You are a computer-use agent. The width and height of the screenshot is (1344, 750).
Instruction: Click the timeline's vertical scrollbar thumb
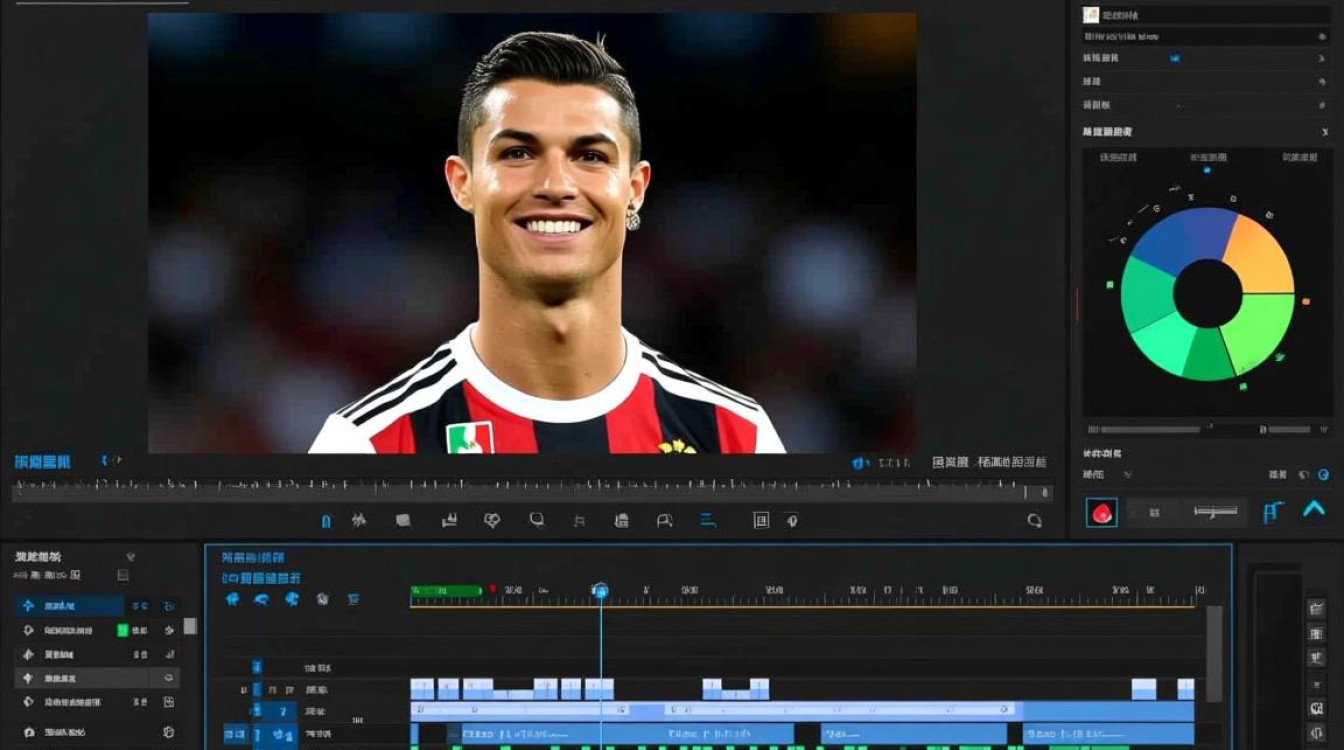pyautogui.click(x=1214, y=653)
